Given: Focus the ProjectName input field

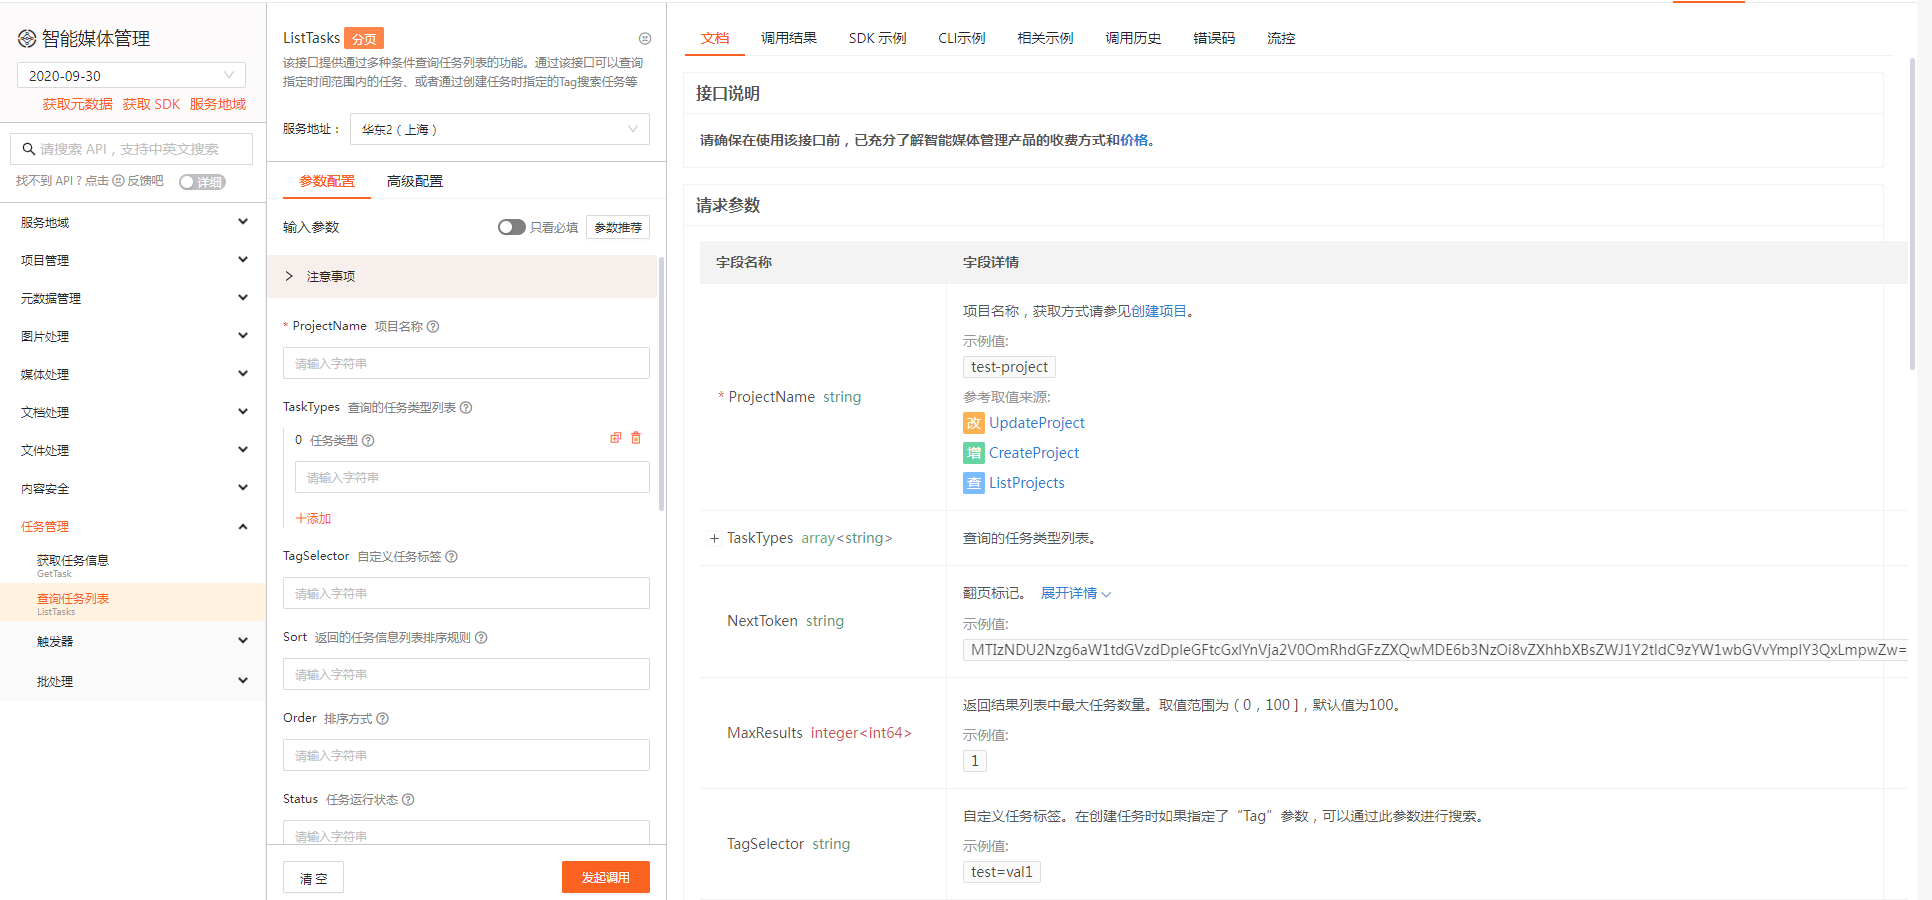Looking at the screenshot, I should click(x=466, y=363).
